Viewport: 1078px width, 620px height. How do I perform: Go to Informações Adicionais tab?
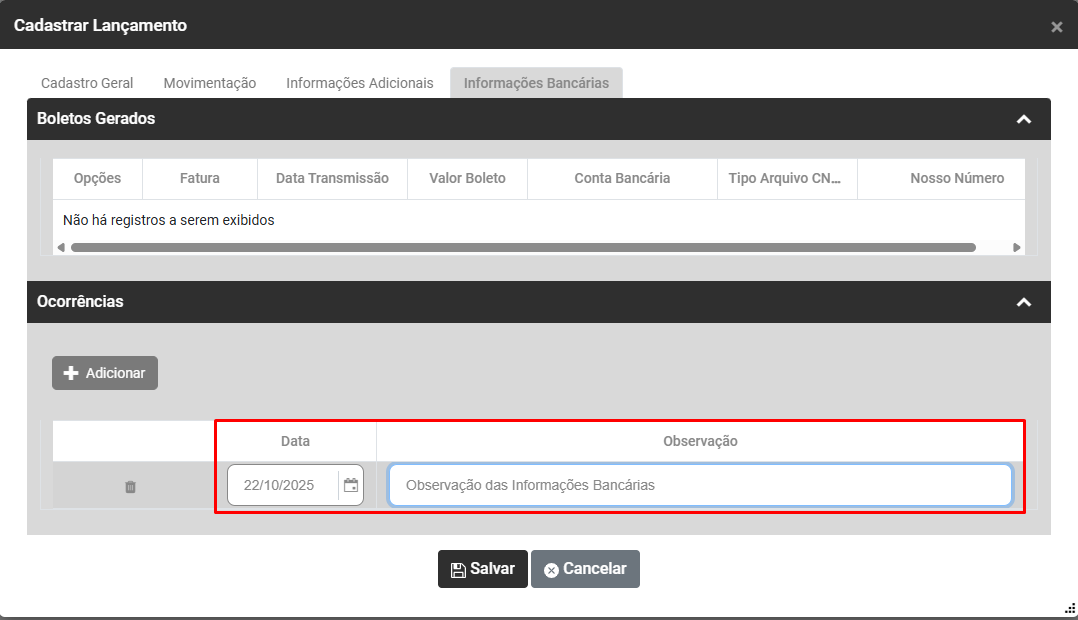[x=360, y=83]
